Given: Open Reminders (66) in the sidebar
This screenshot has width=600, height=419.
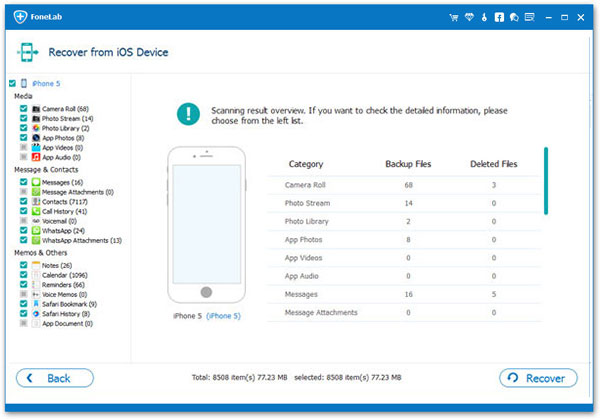Looking at the screenshot, I should tap(63, 285).
